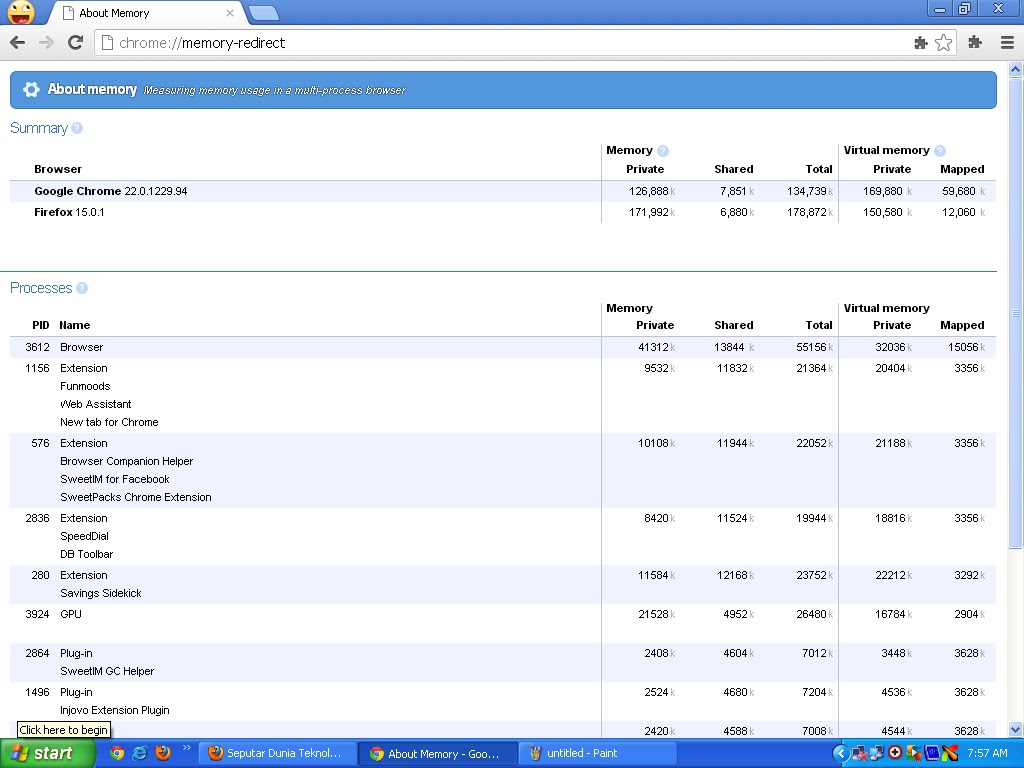Click the system clock showing 7:57 AM
The image size is (1024, 768).
pos(987,754)
